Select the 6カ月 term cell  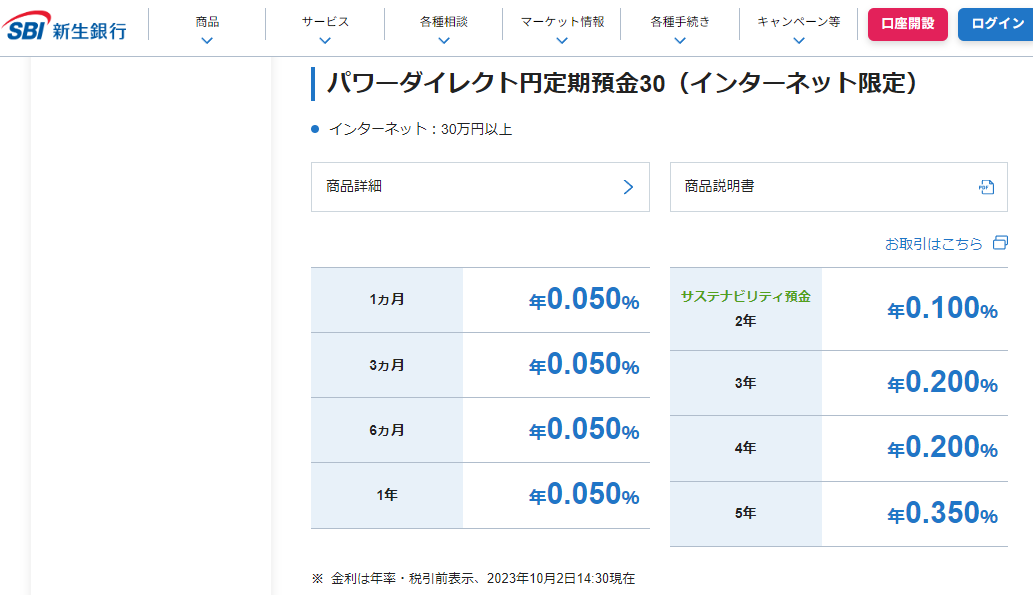pos(387,430)
